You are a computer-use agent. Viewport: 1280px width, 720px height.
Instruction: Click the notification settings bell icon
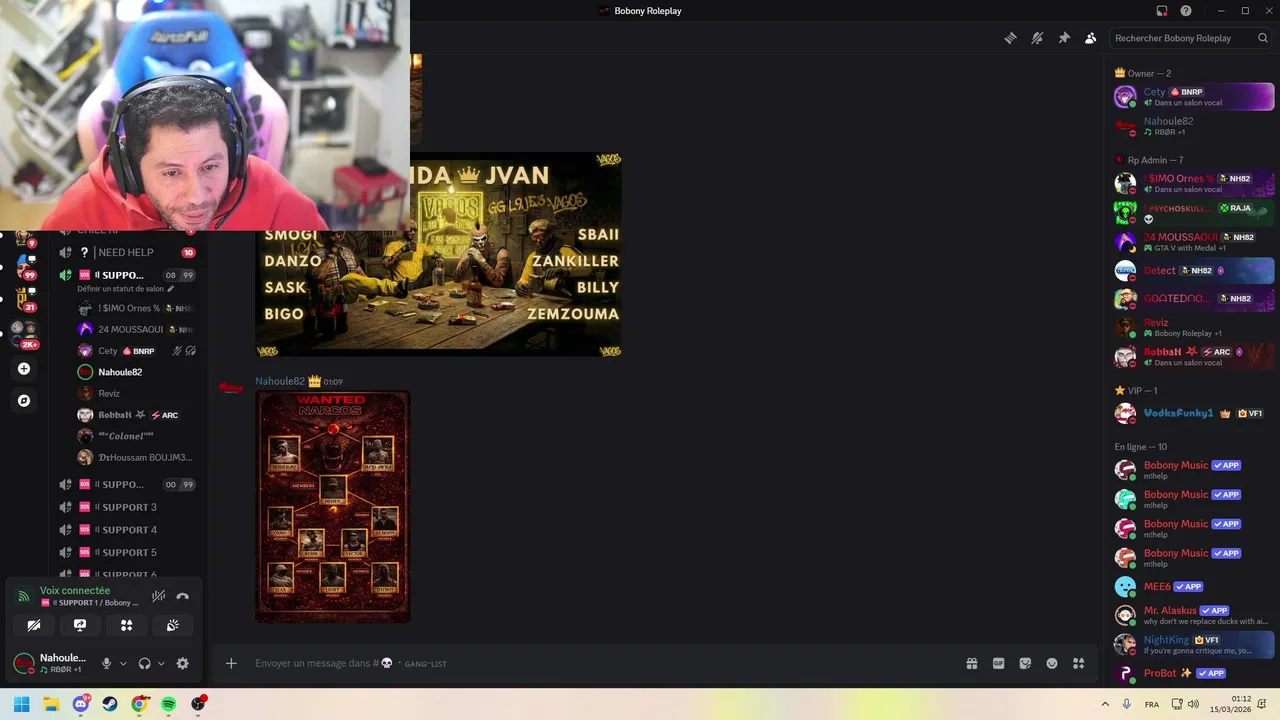pos(1037,38)
